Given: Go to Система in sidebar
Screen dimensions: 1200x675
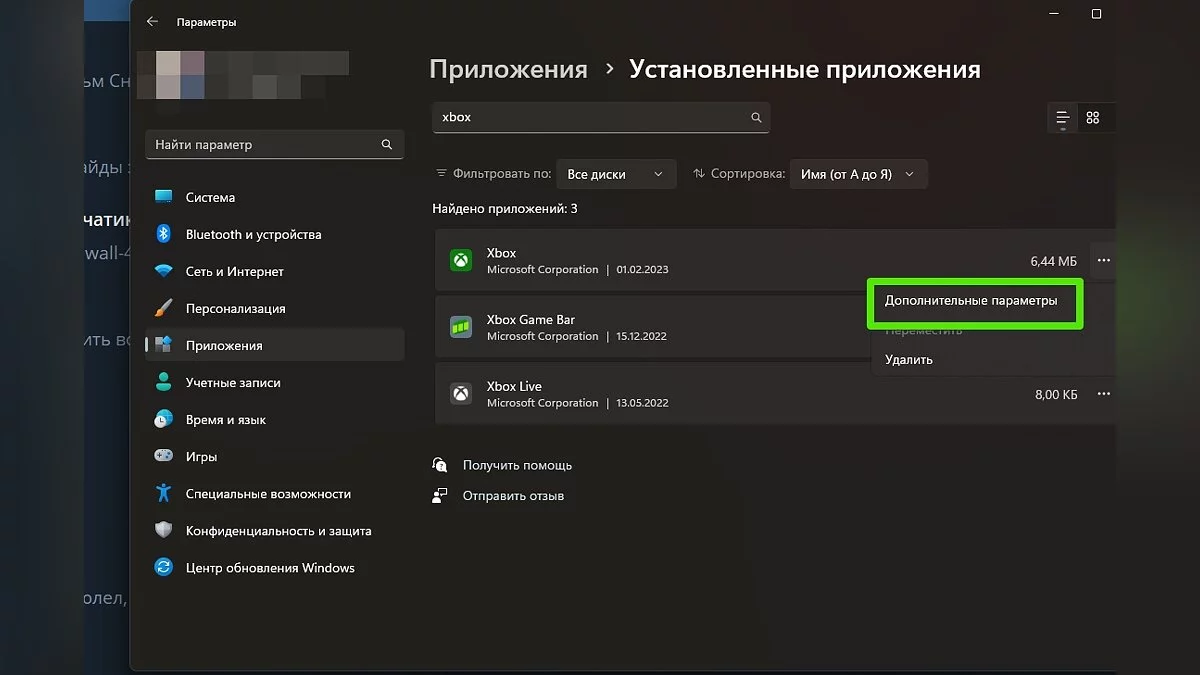Looking at the screenshot, I should [210, 198].
